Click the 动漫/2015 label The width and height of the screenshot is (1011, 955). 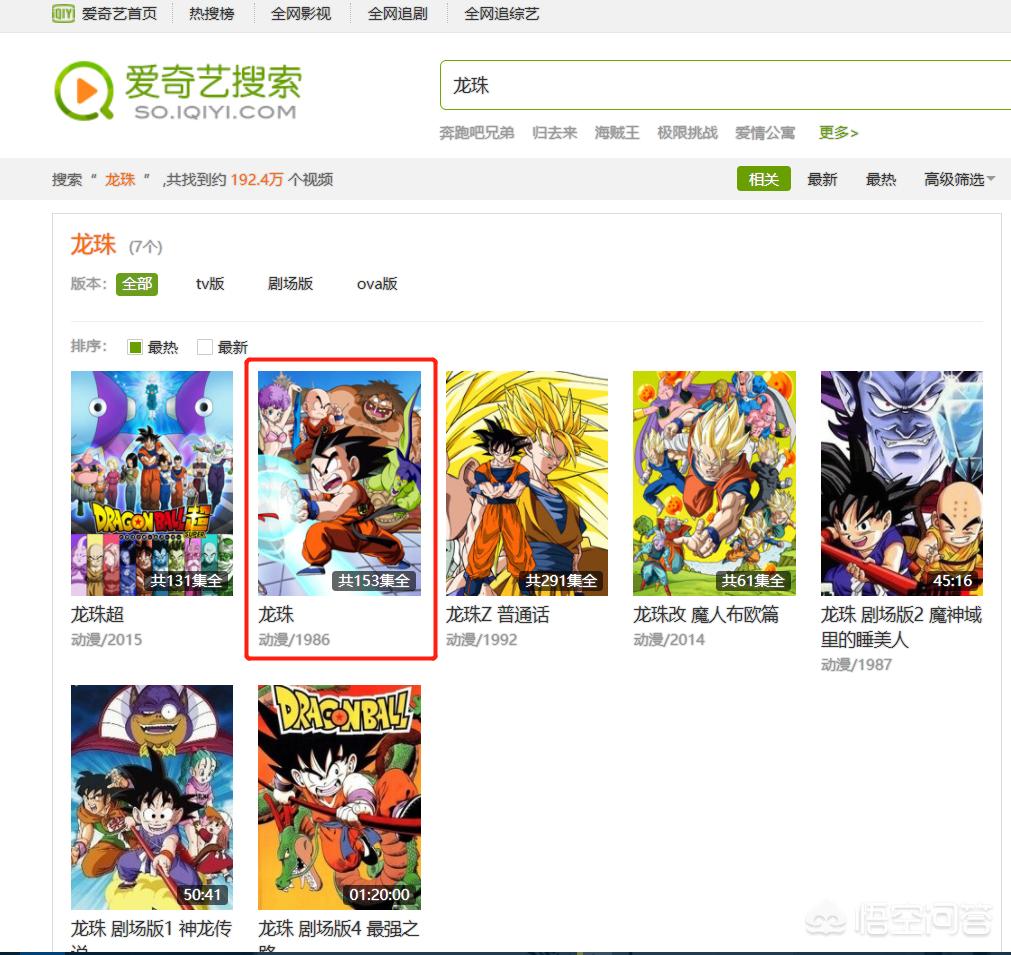point(106,640)
